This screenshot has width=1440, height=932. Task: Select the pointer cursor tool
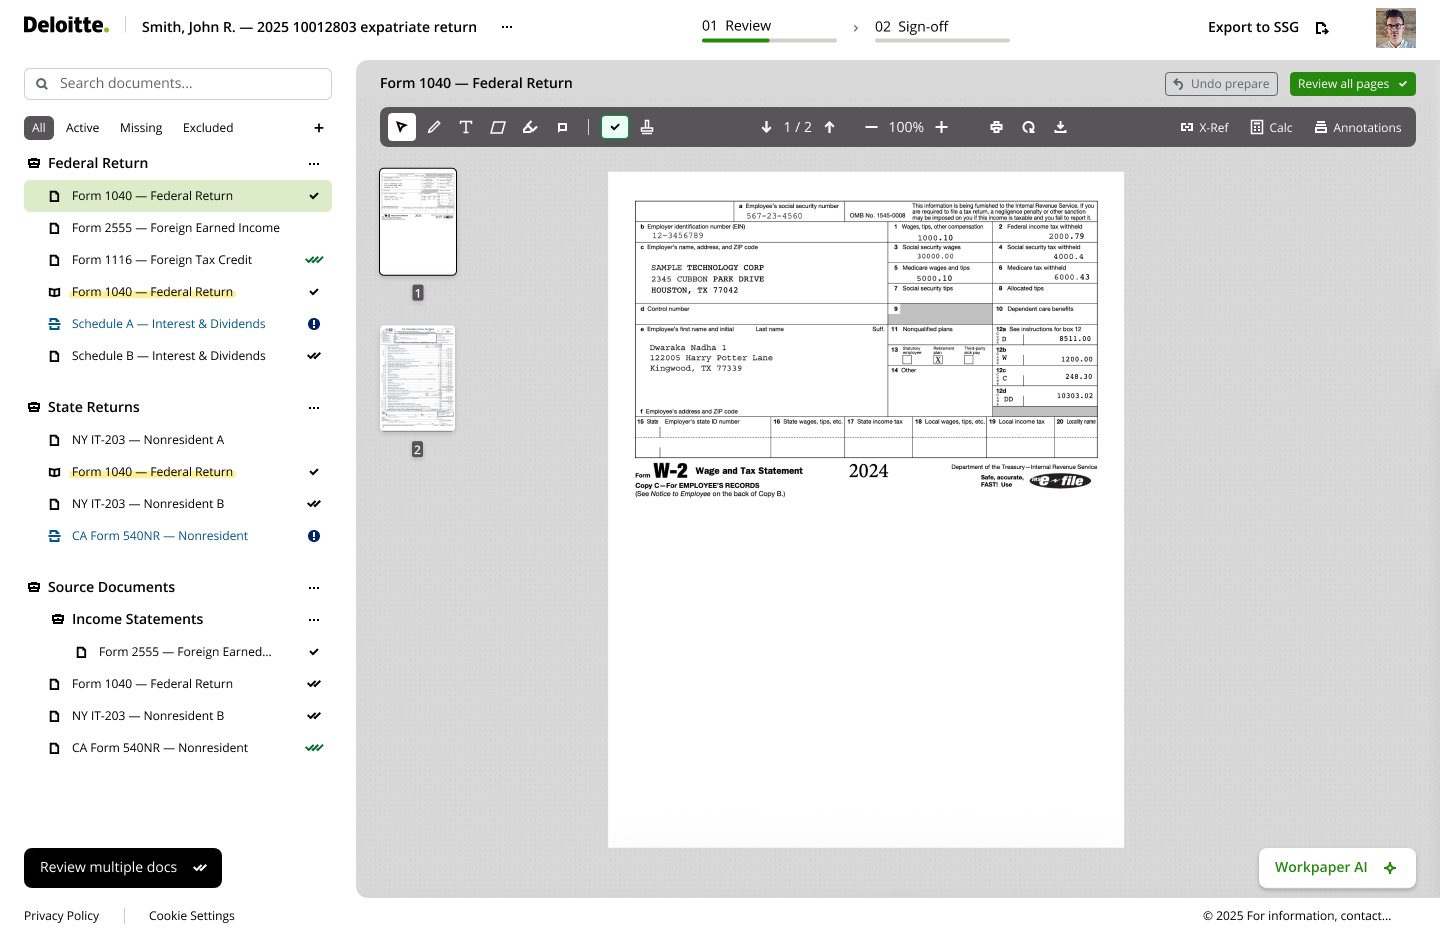click(x=402, y=127)
